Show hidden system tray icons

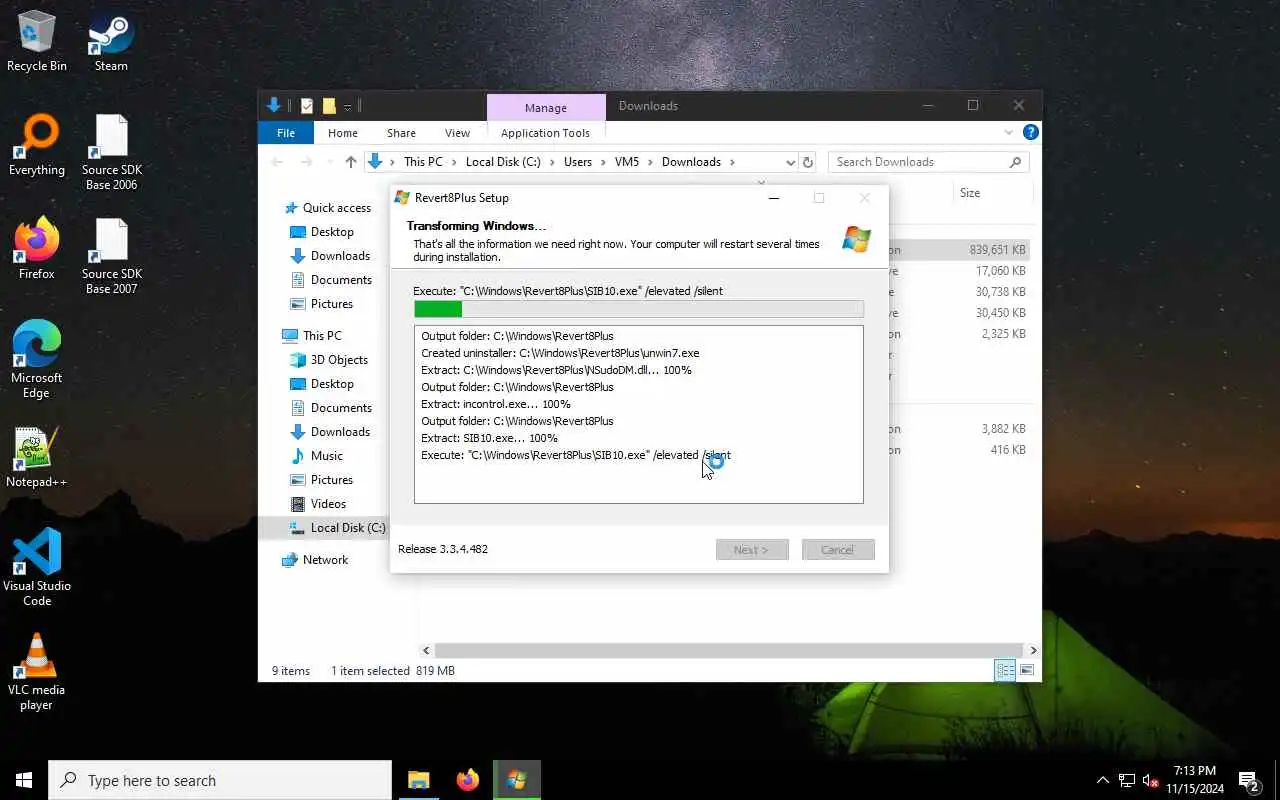(x=1103, y=780)
